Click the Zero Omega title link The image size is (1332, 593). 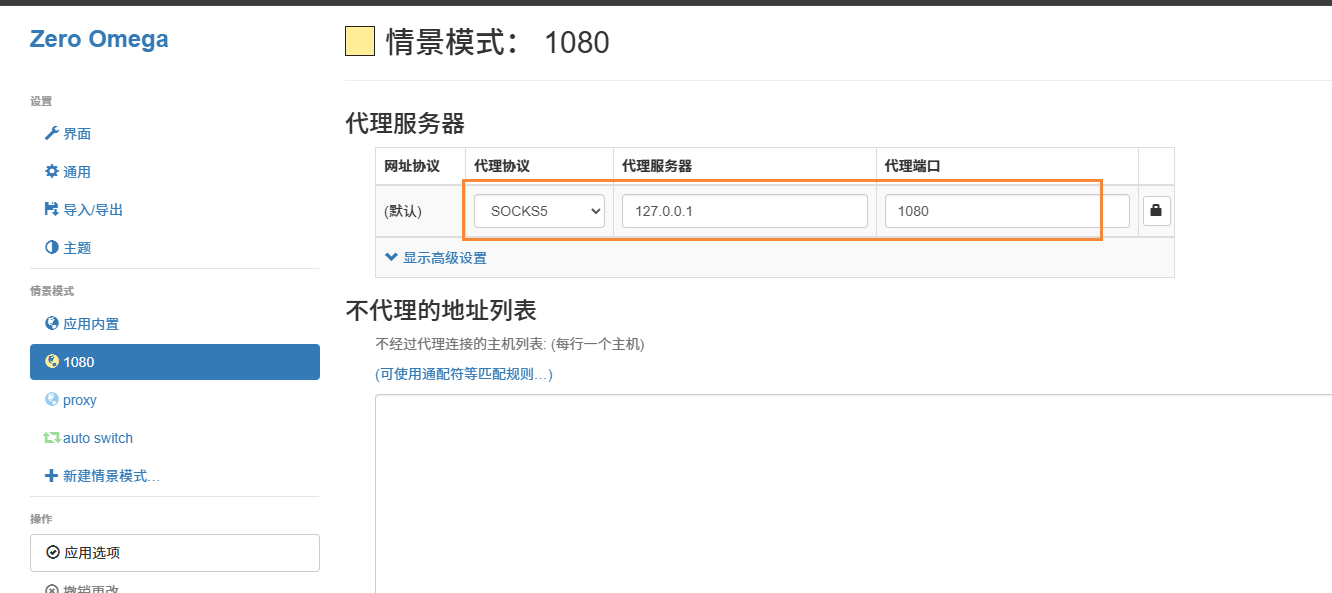point(99,39)
